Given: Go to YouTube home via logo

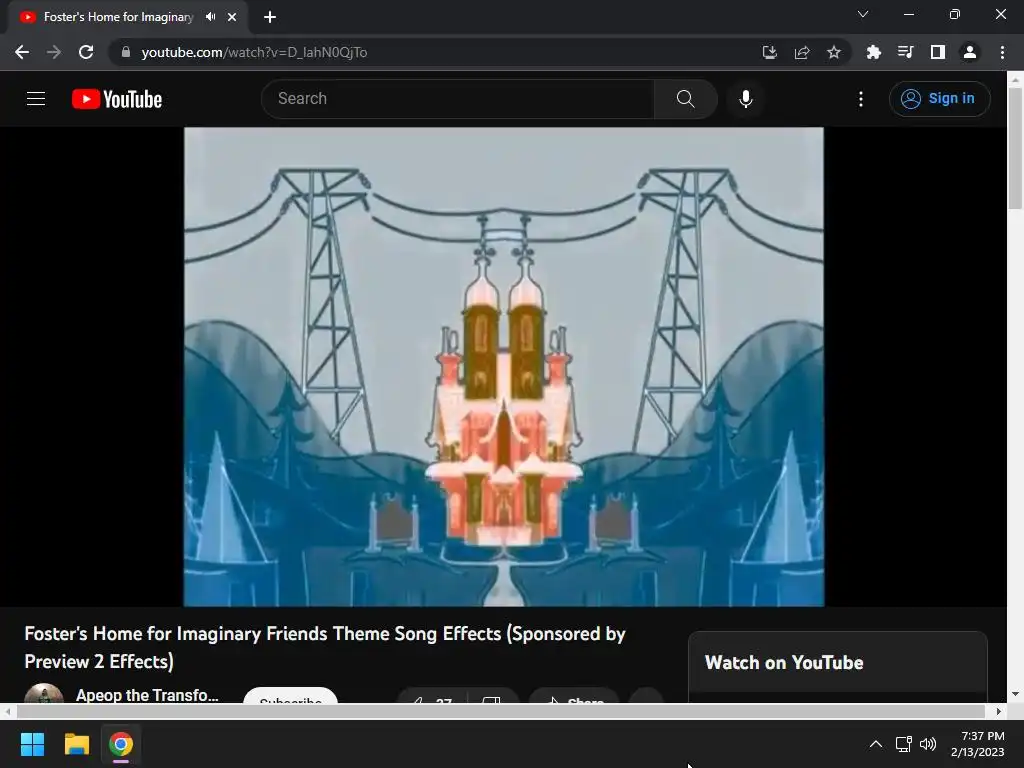Looking at the screenshot, I should point(117,99).
